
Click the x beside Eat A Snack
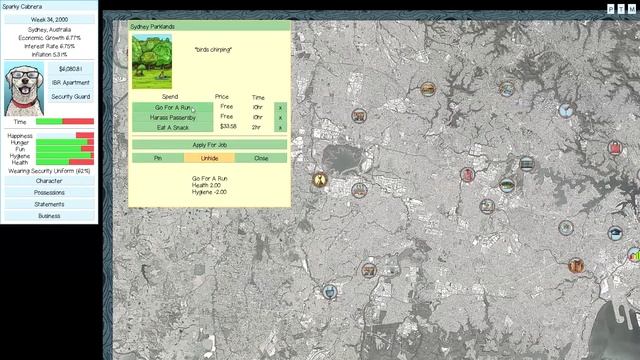tap(280, 128)
